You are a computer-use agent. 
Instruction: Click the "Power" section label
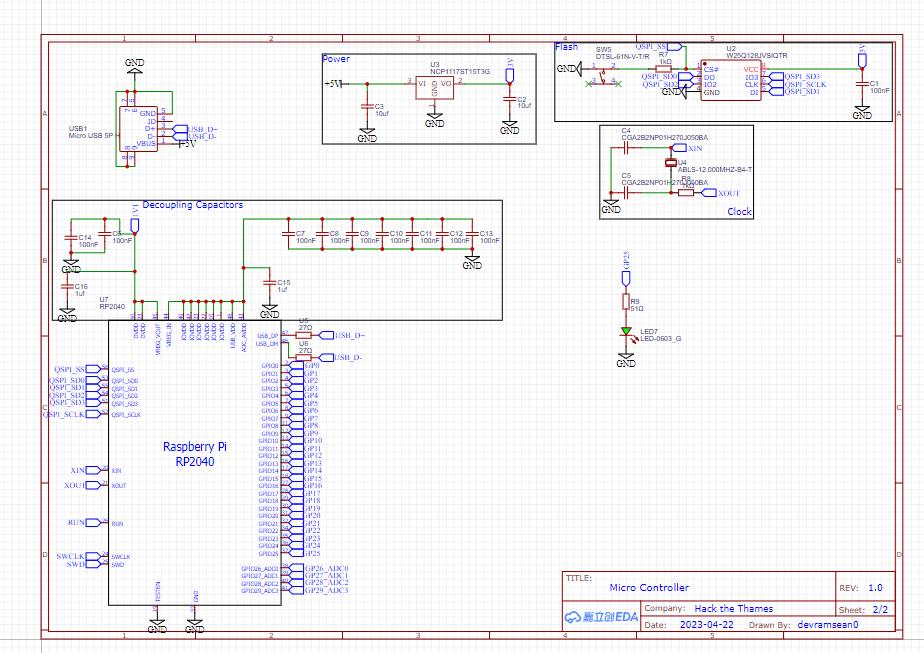(336, 59)
